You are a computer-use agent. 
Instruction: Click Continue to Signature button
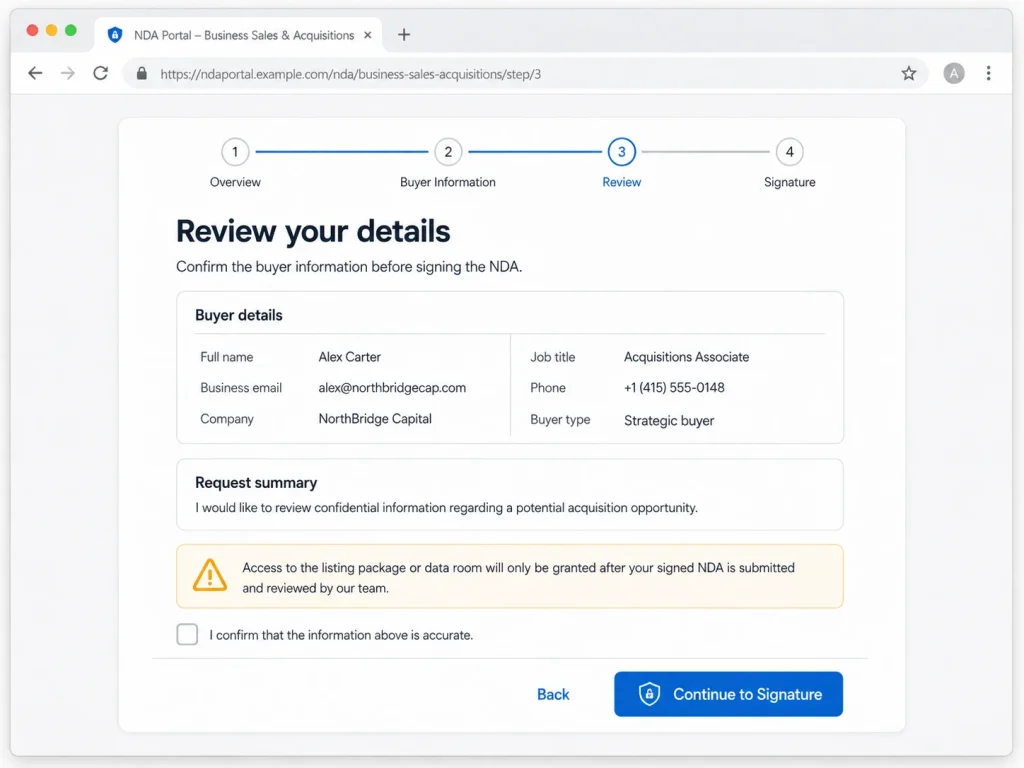(x=728, y=694)
